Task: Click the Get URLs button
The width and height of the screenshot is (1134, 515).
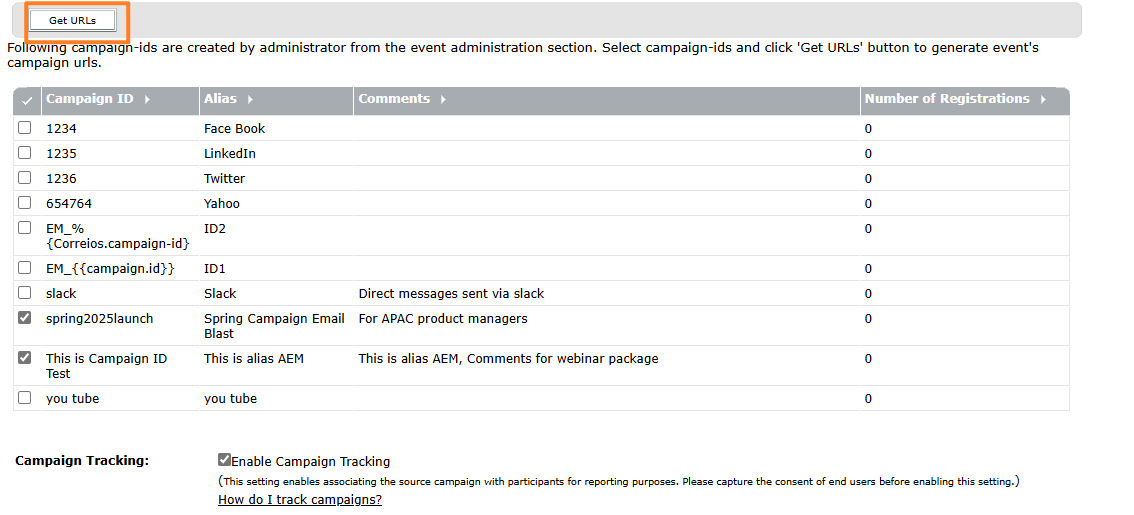Action: 72,20
